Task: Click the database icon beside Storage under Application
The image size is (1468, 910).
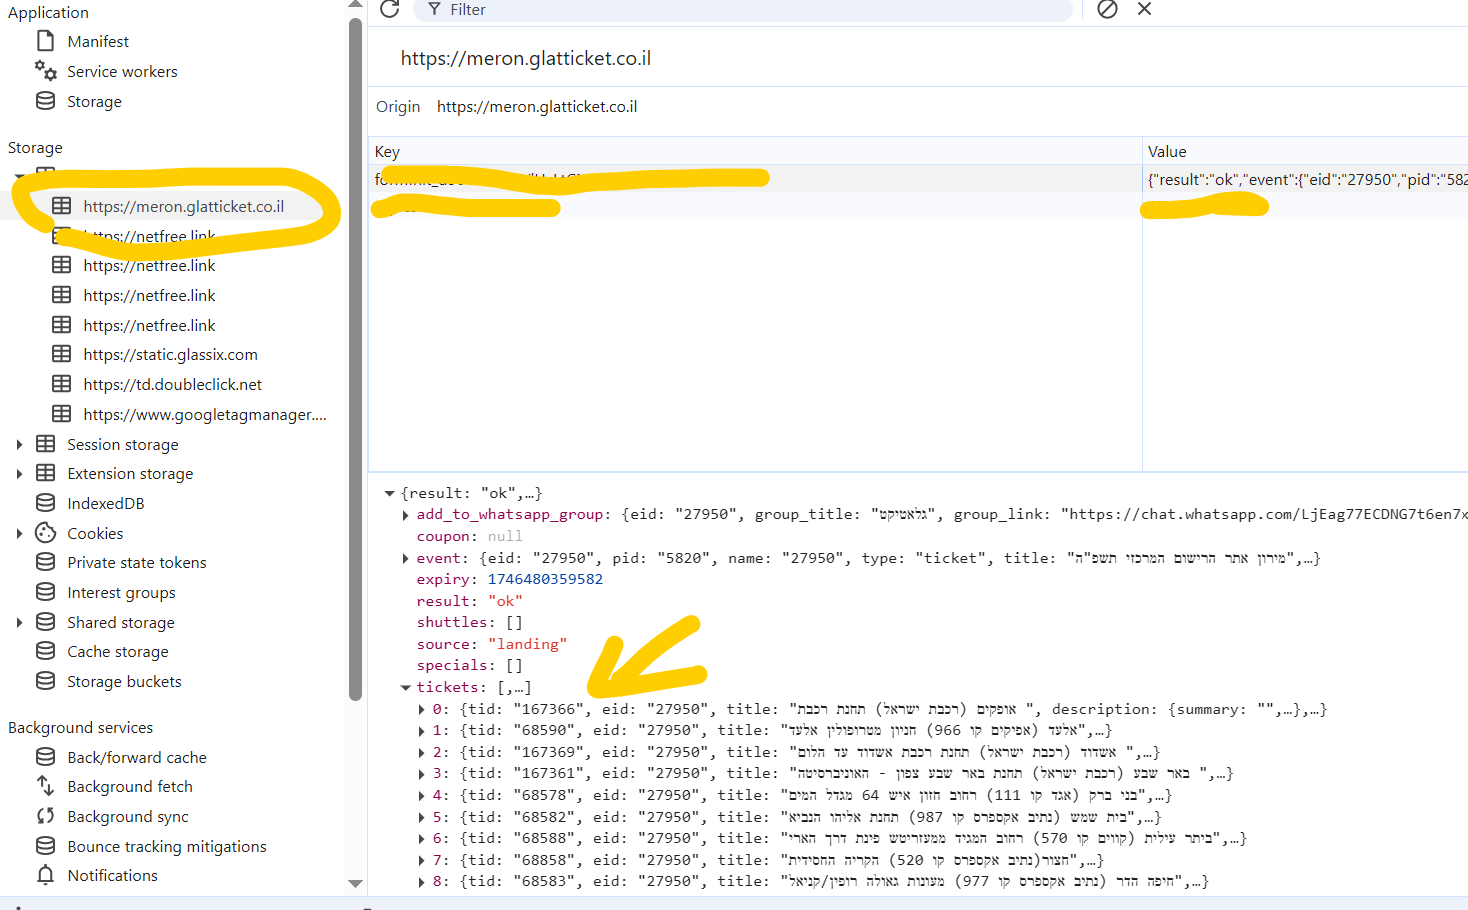Action: pos(45,101)
